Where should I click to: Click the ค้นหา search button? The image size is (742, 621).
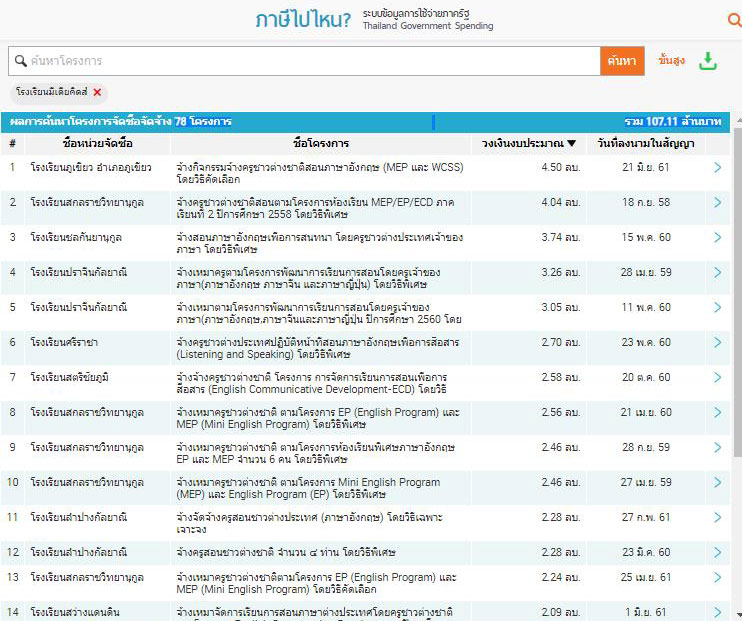coord(620,61)
